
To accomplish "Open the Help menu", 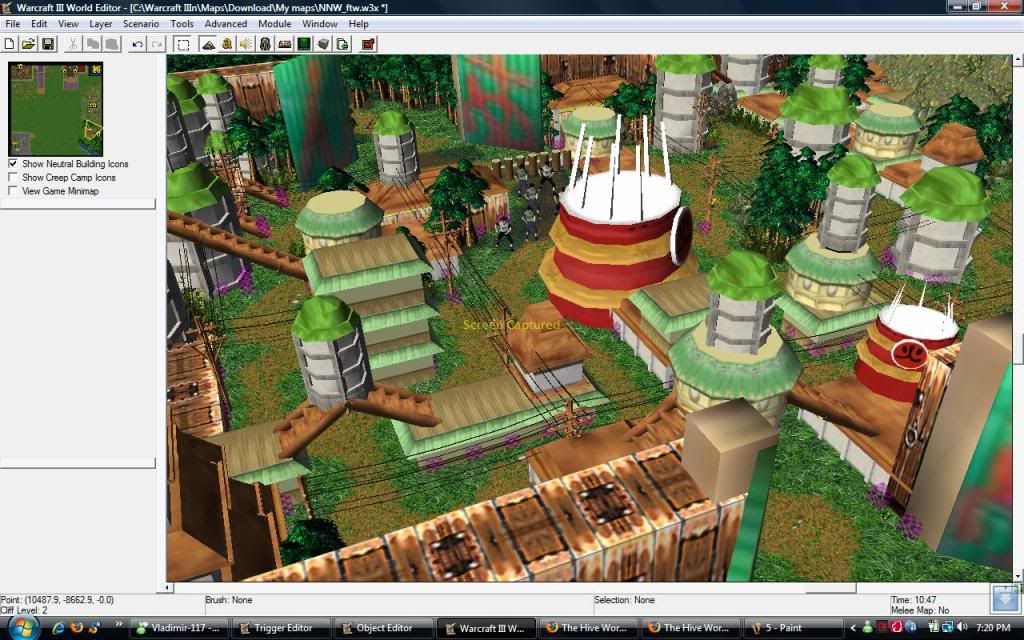I will click(x=359, y=24).
